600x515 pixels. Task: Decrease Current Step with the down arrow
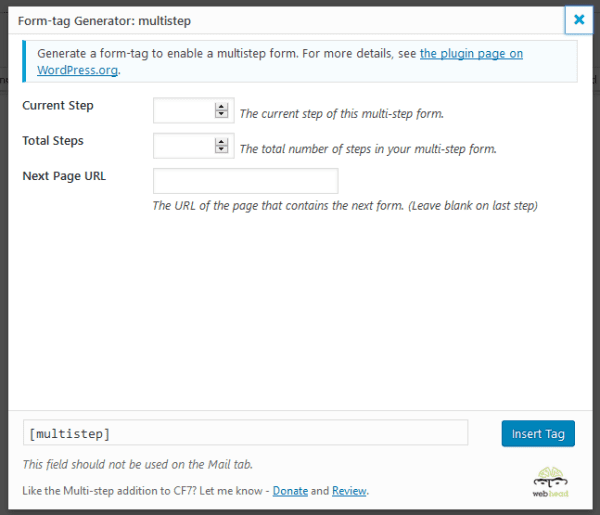pos(222,116)
